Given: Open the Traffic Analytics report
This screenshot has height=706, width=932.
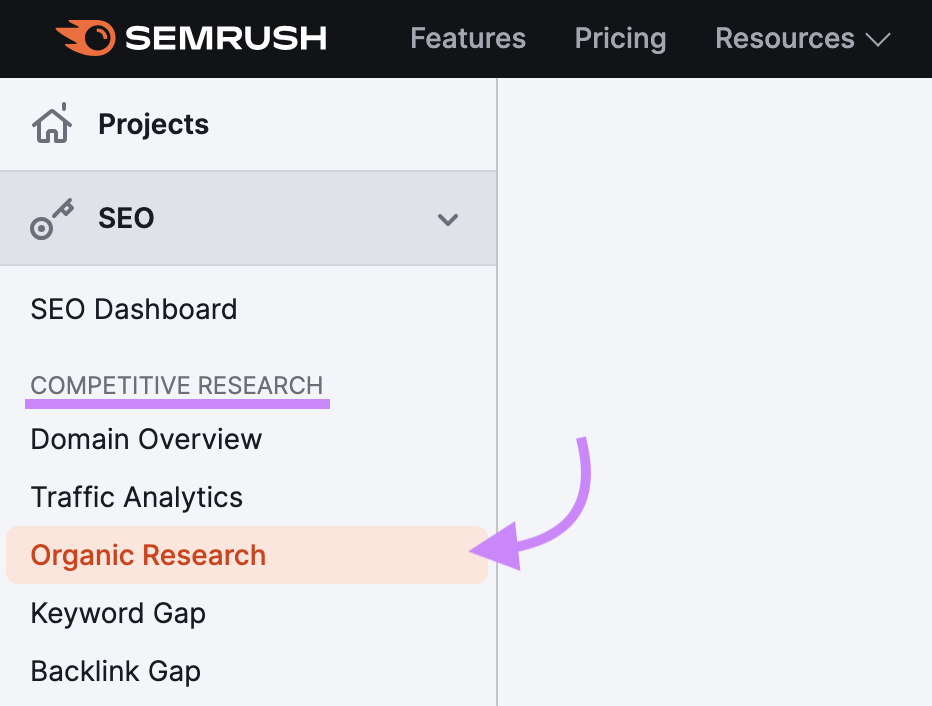Looking at the screenshot, I should coord(136,497).
